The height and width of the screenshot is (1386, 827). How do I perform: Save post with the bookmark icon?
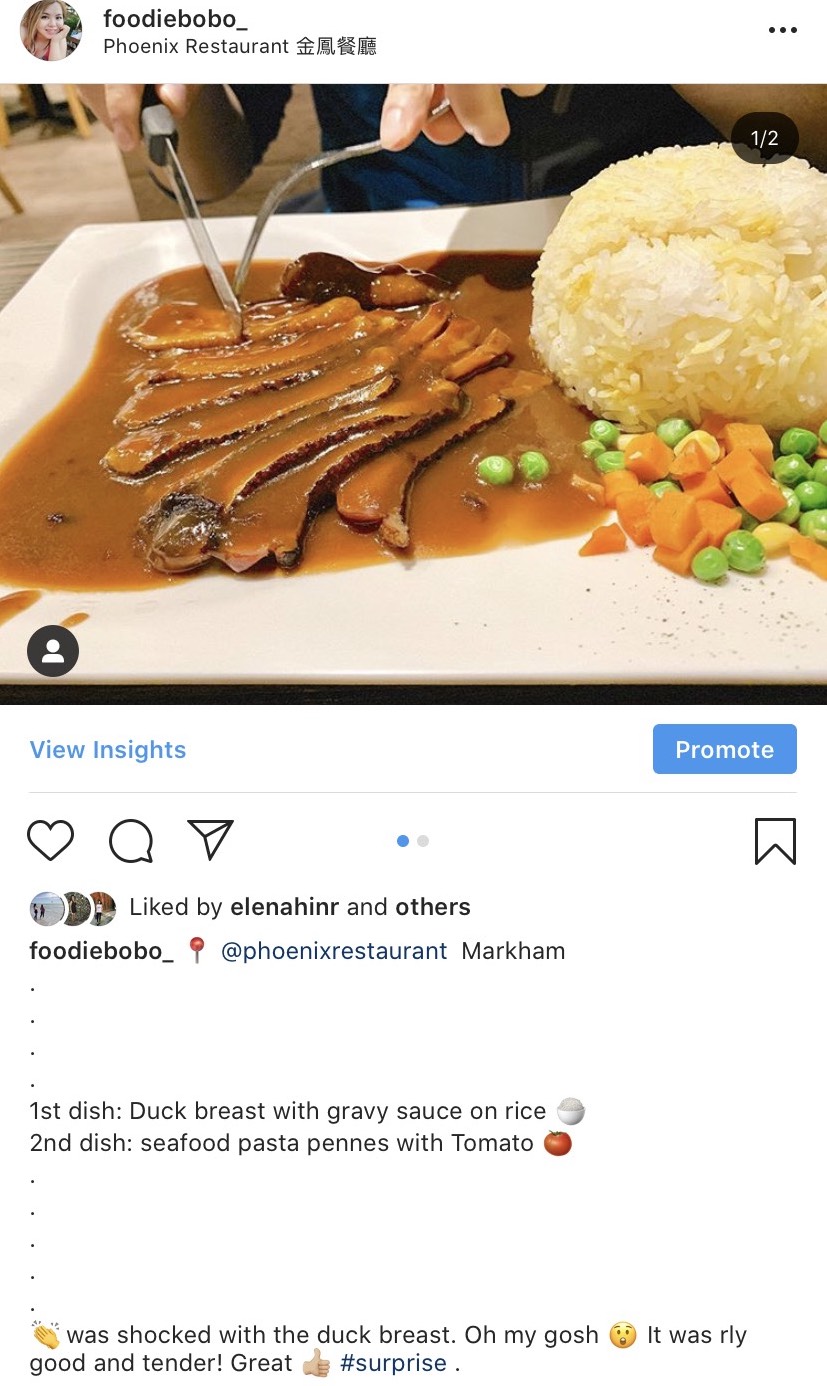pos(775,841)
